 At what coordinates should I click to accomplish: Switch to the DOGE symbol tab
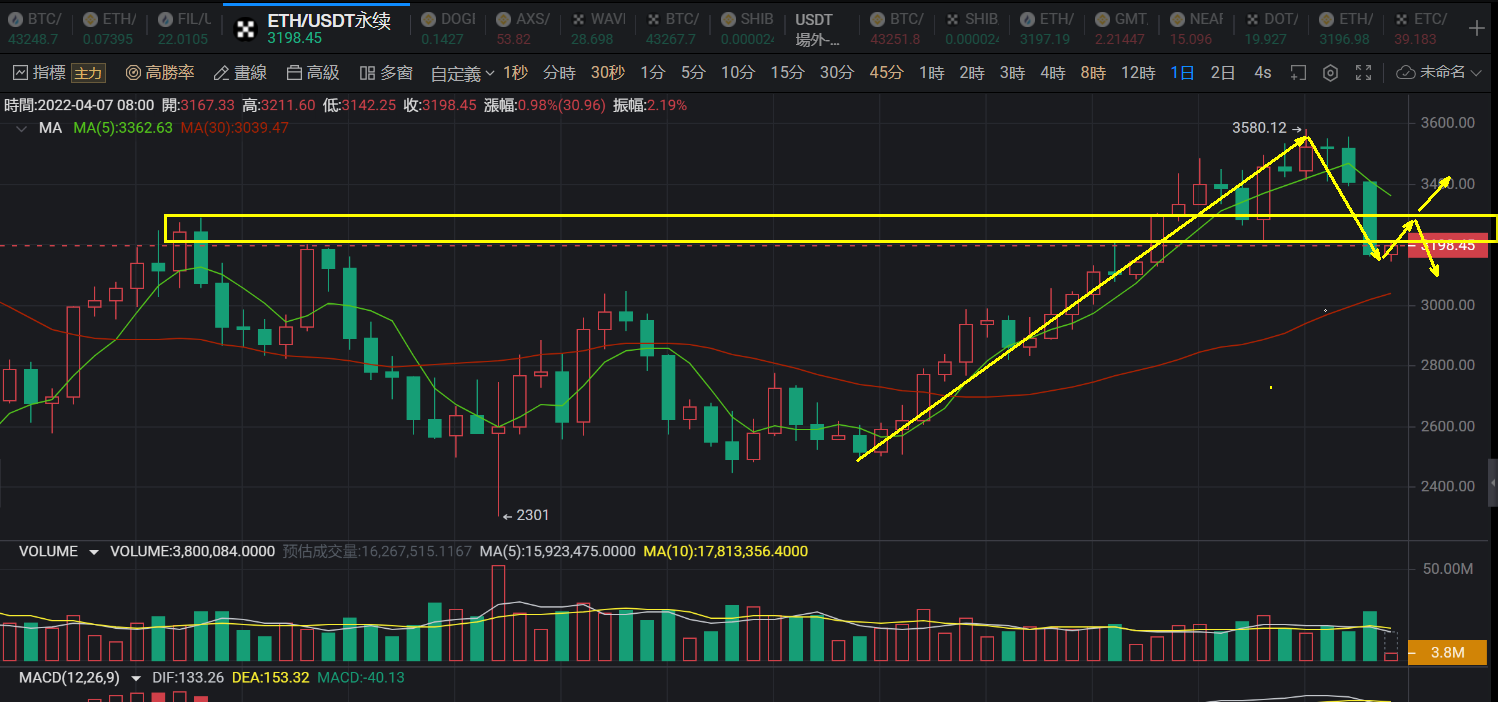point(447,28)
